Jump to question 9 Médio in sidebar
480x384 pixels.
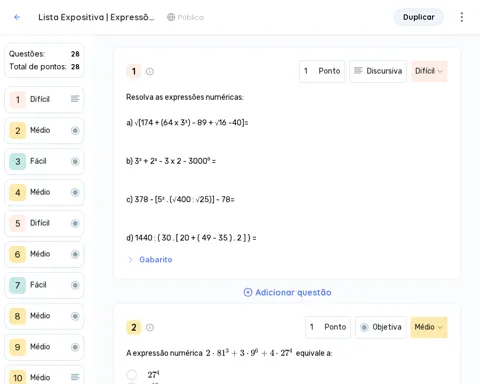44,347
